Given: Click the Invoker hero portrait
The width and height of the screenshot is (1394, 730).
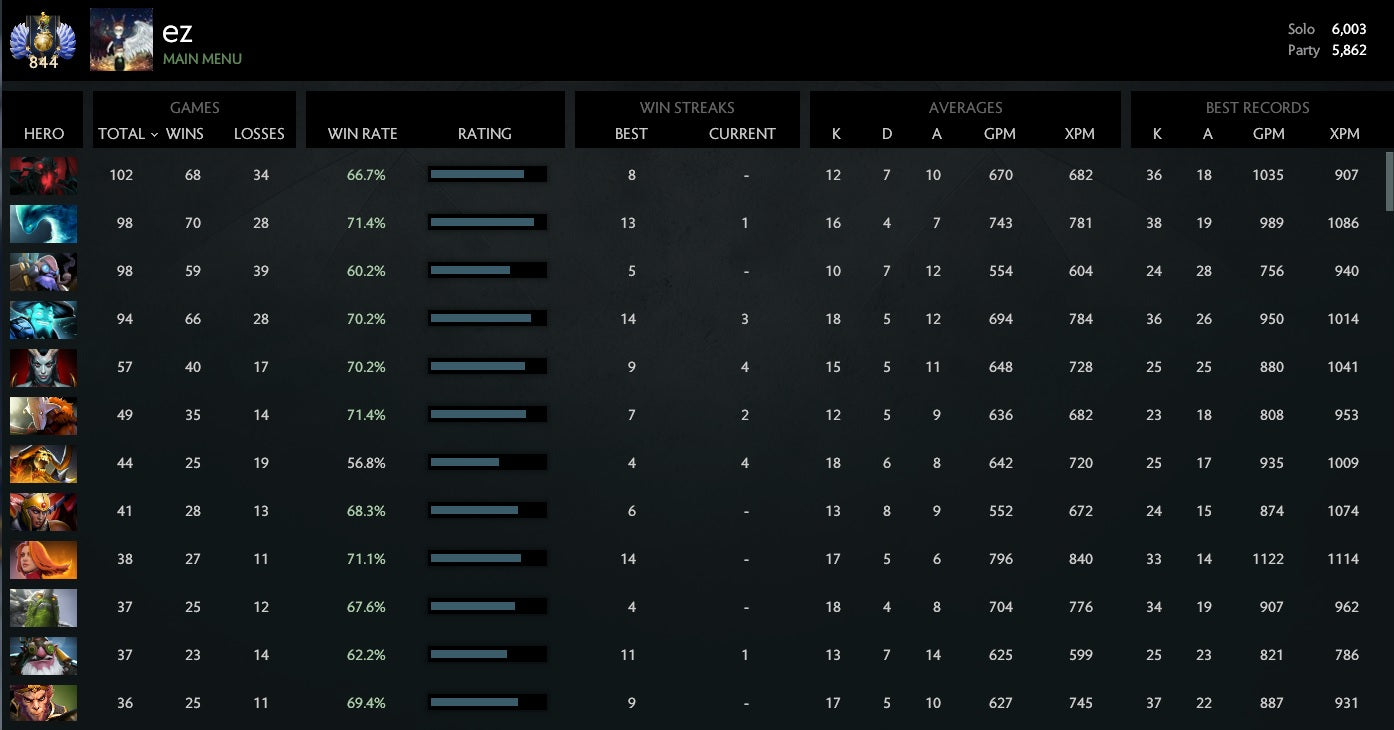Looking at the screenshot, I should click(x=43, y=415).
